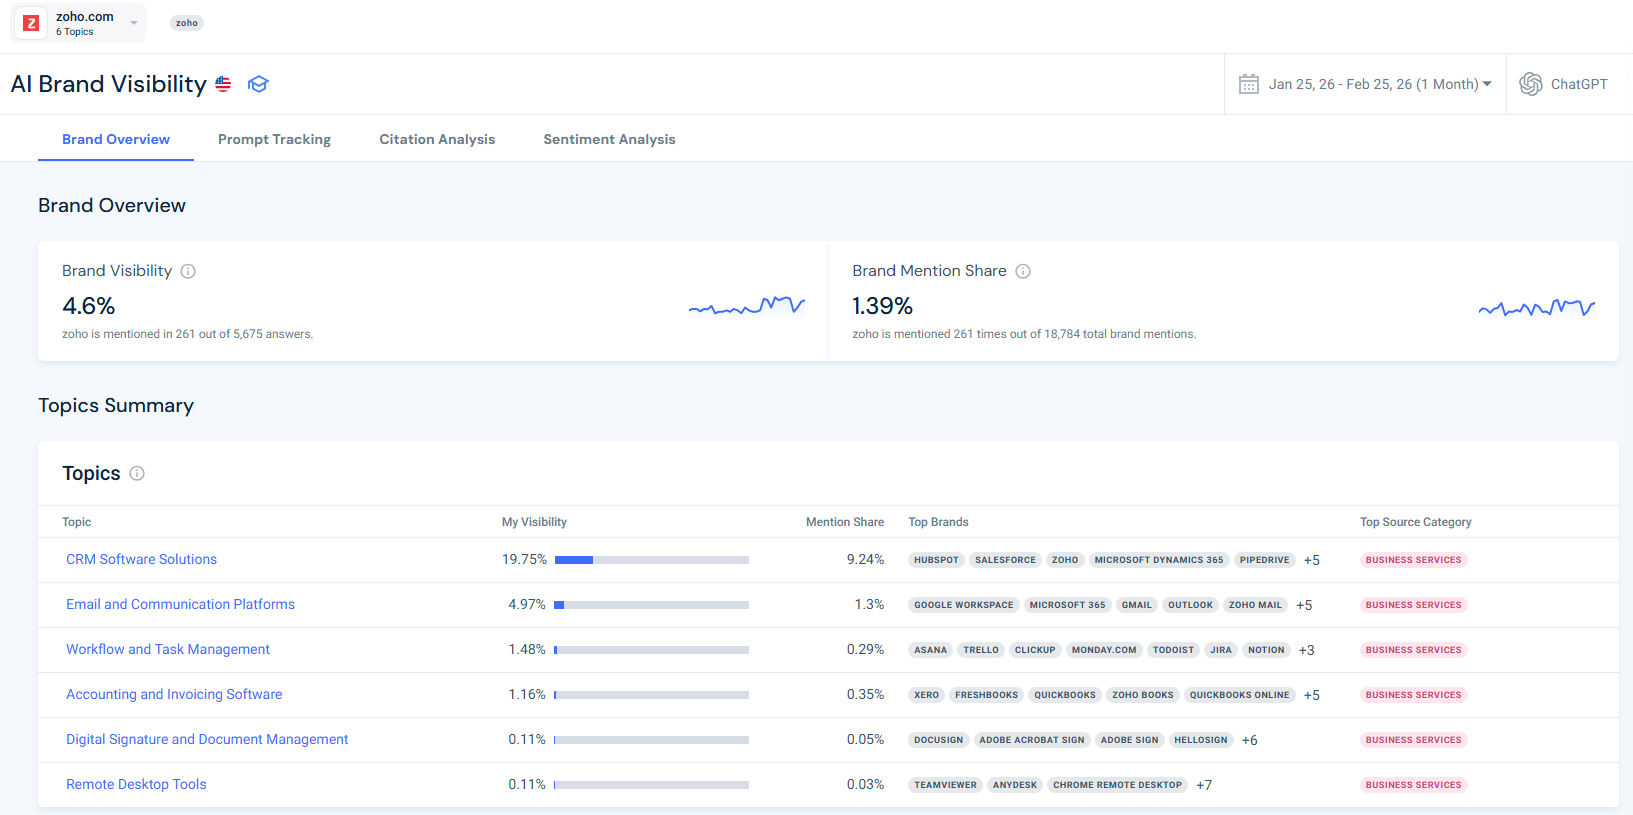1633x815 pixels.
Task: Open the Email and Communication Platforms topic
Action: click(180, 604)
